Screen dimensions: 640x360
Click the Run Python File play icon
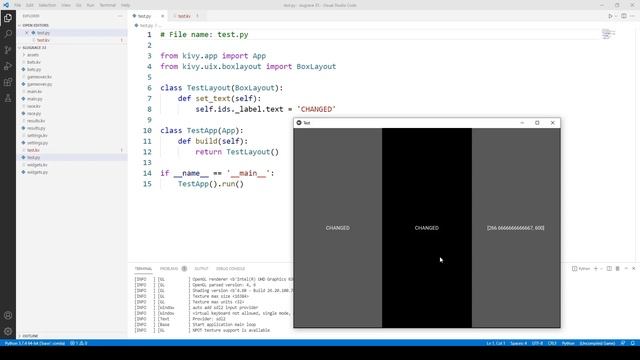(610, 16)
